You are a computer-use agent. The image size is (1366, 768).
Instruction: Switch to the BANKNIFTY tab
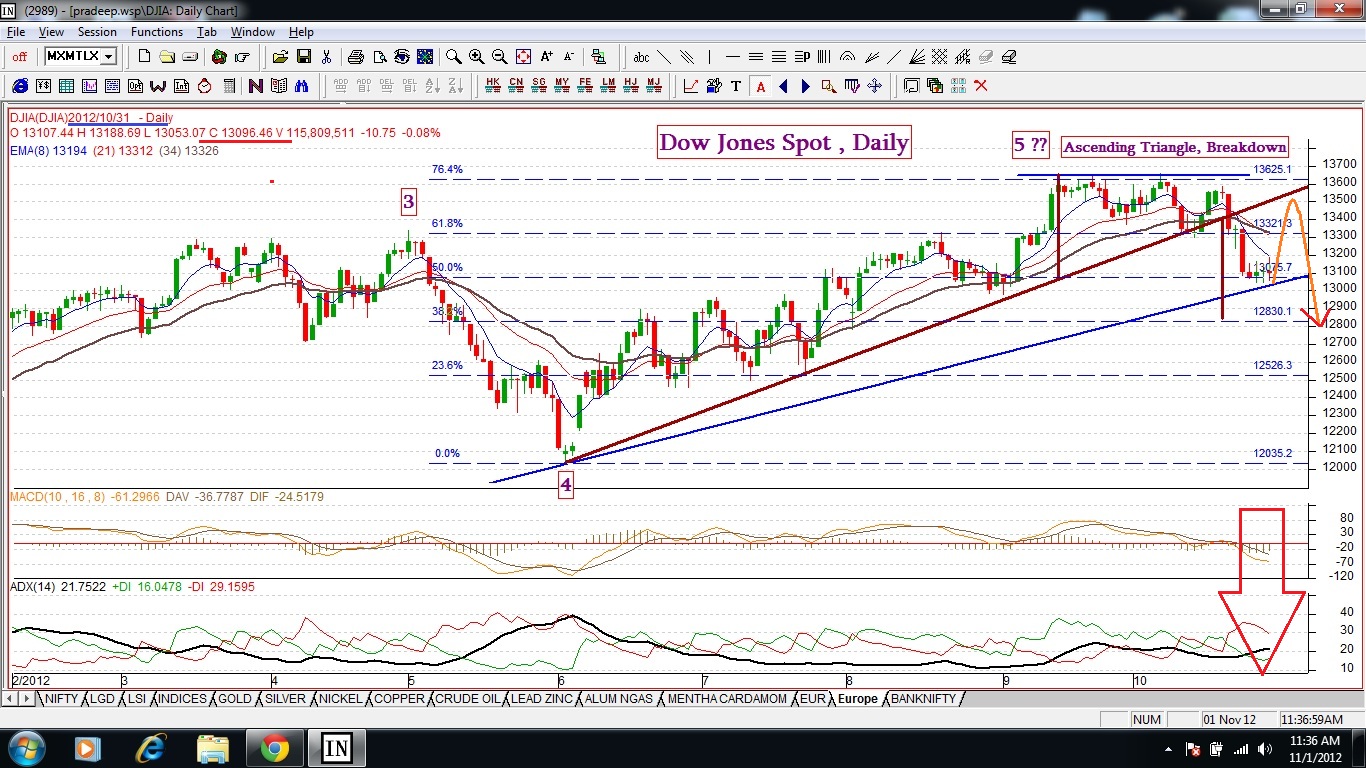coord(923,699)
